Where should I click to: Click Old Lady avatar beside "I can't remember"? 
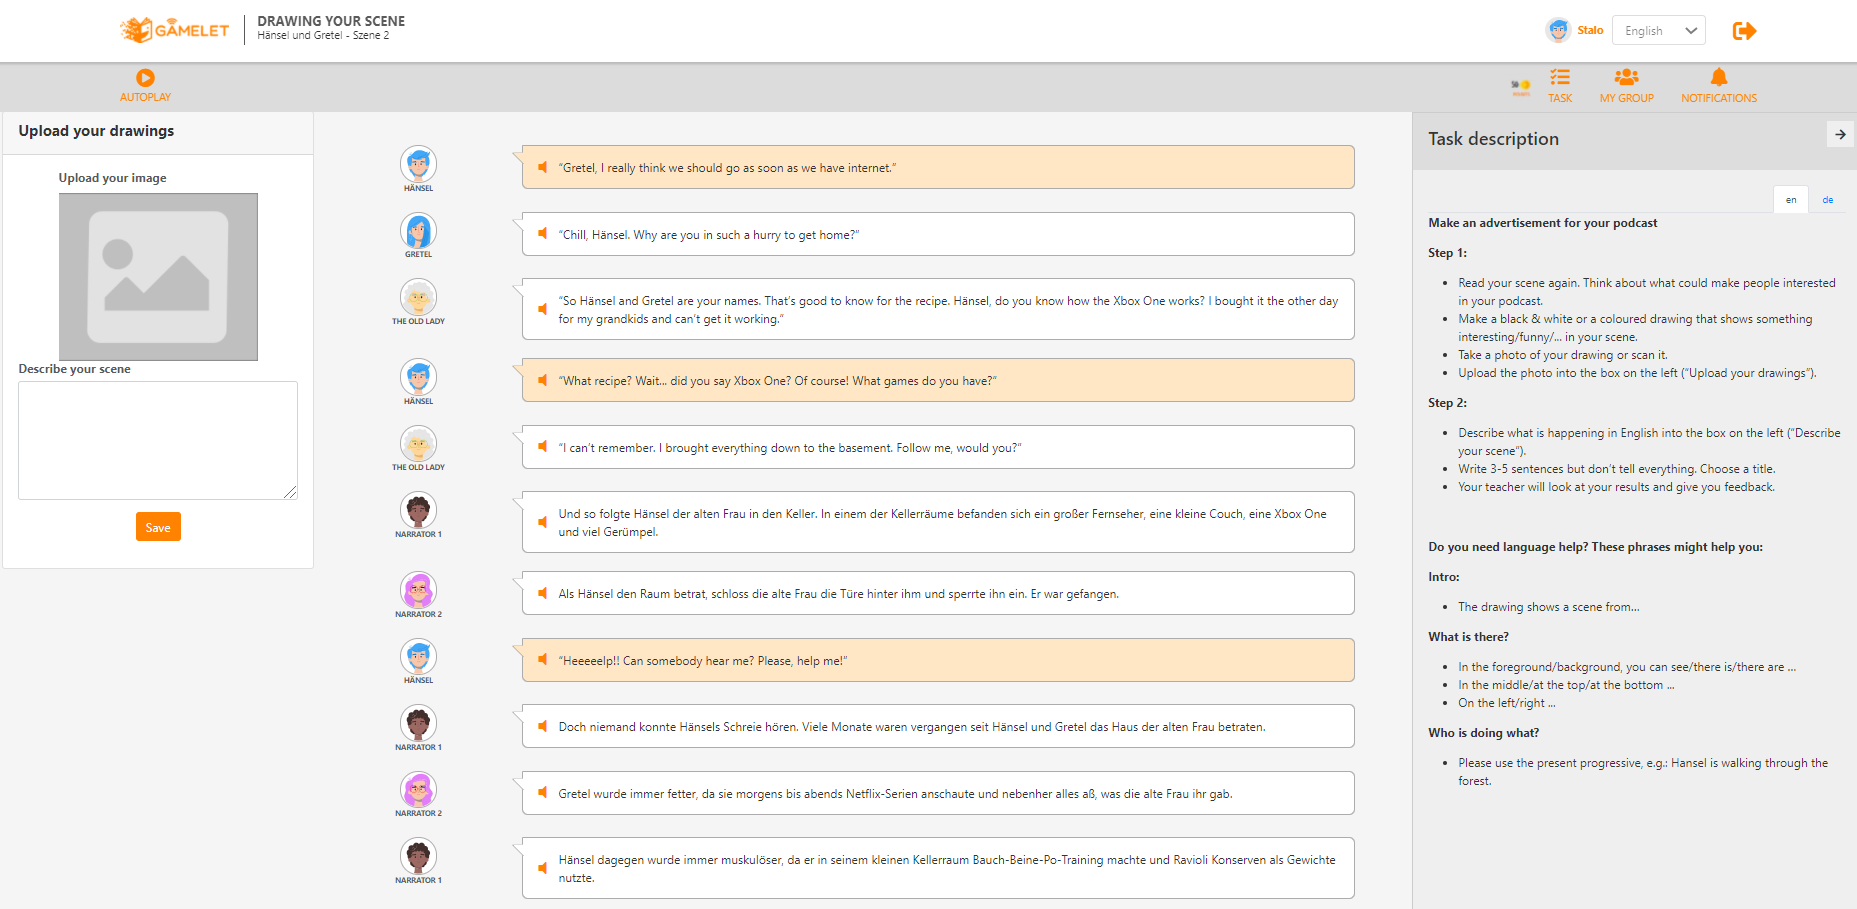coord(418,443)
